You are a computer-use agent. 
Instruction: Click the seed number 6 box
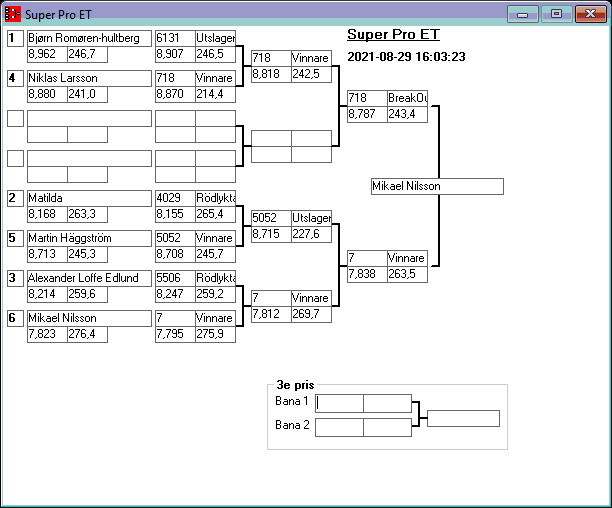[15, 318]
